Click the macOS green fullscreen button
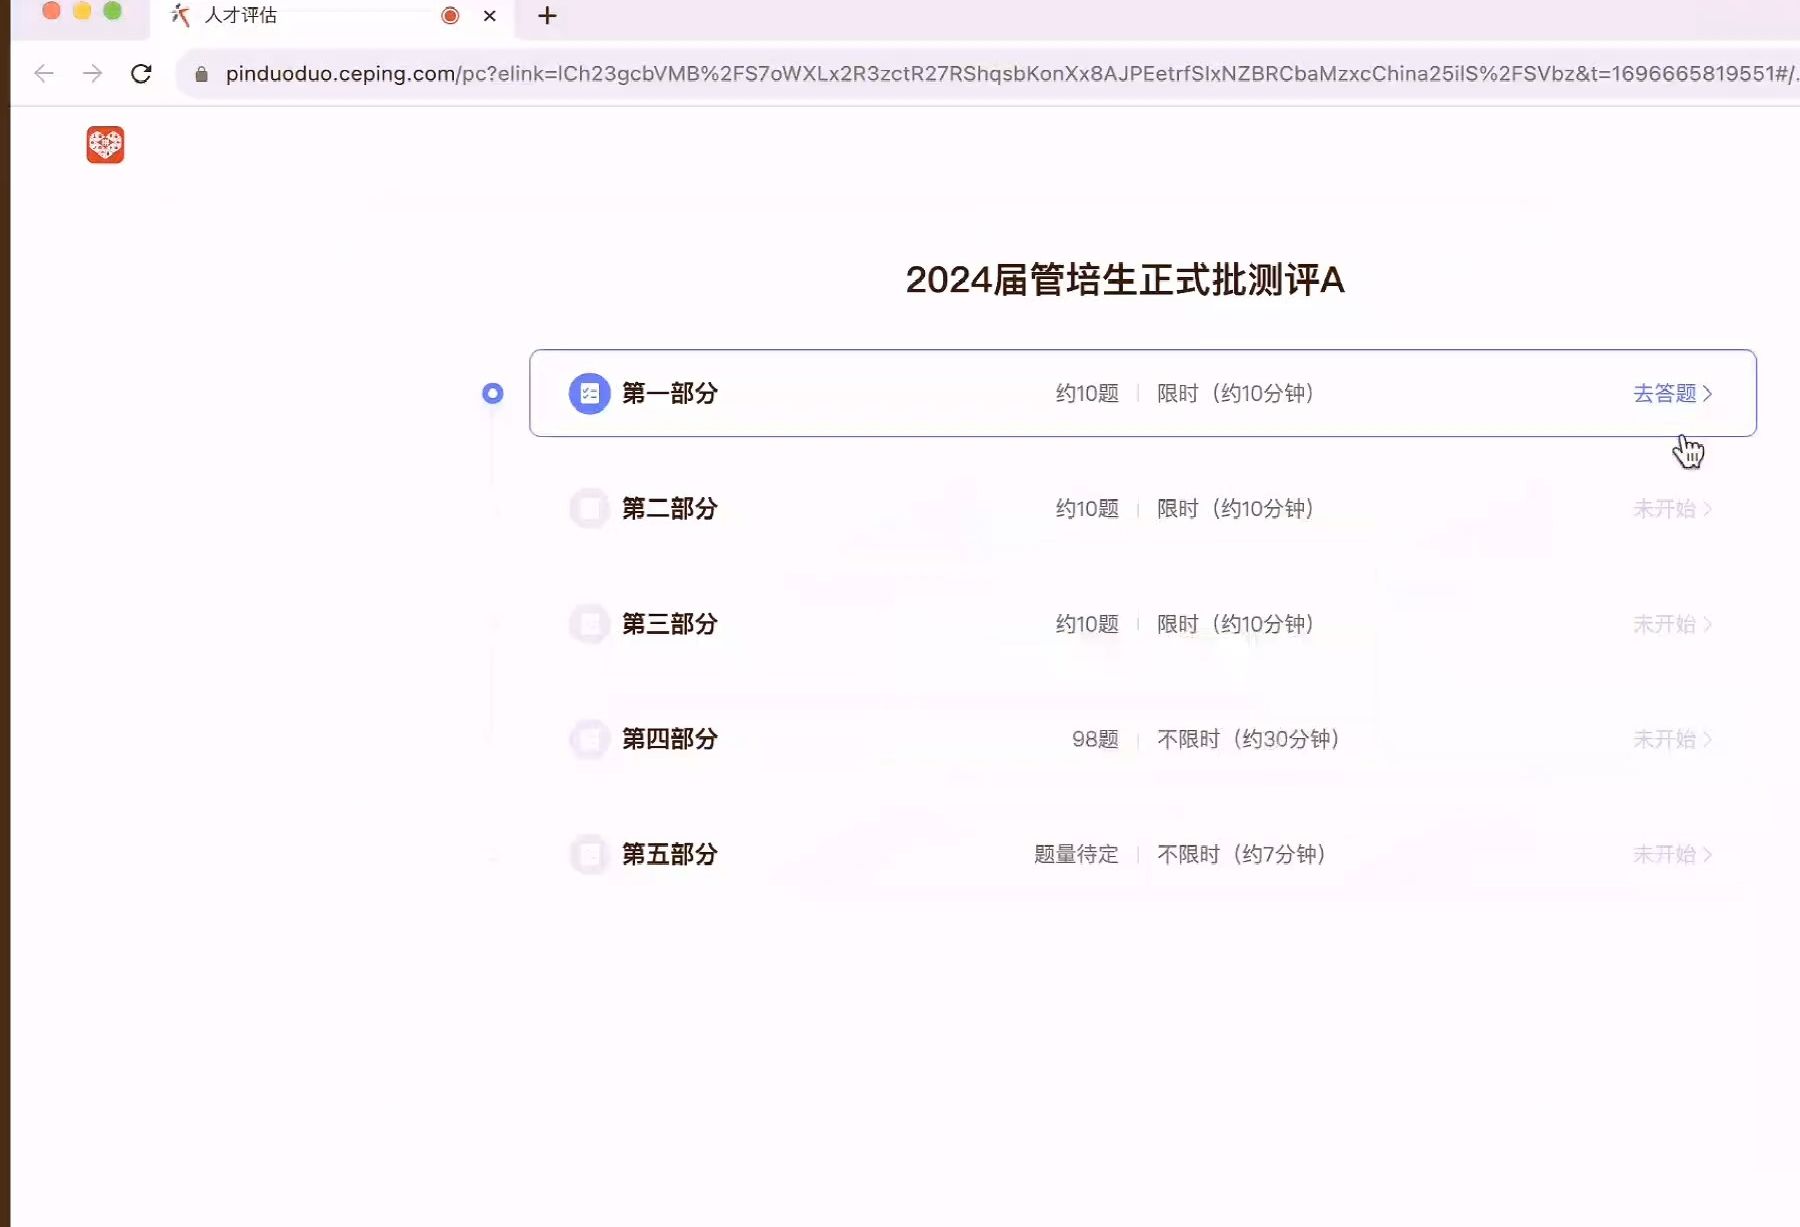The height and width of the screenshot is (1227, 1800). pos(112,11)
